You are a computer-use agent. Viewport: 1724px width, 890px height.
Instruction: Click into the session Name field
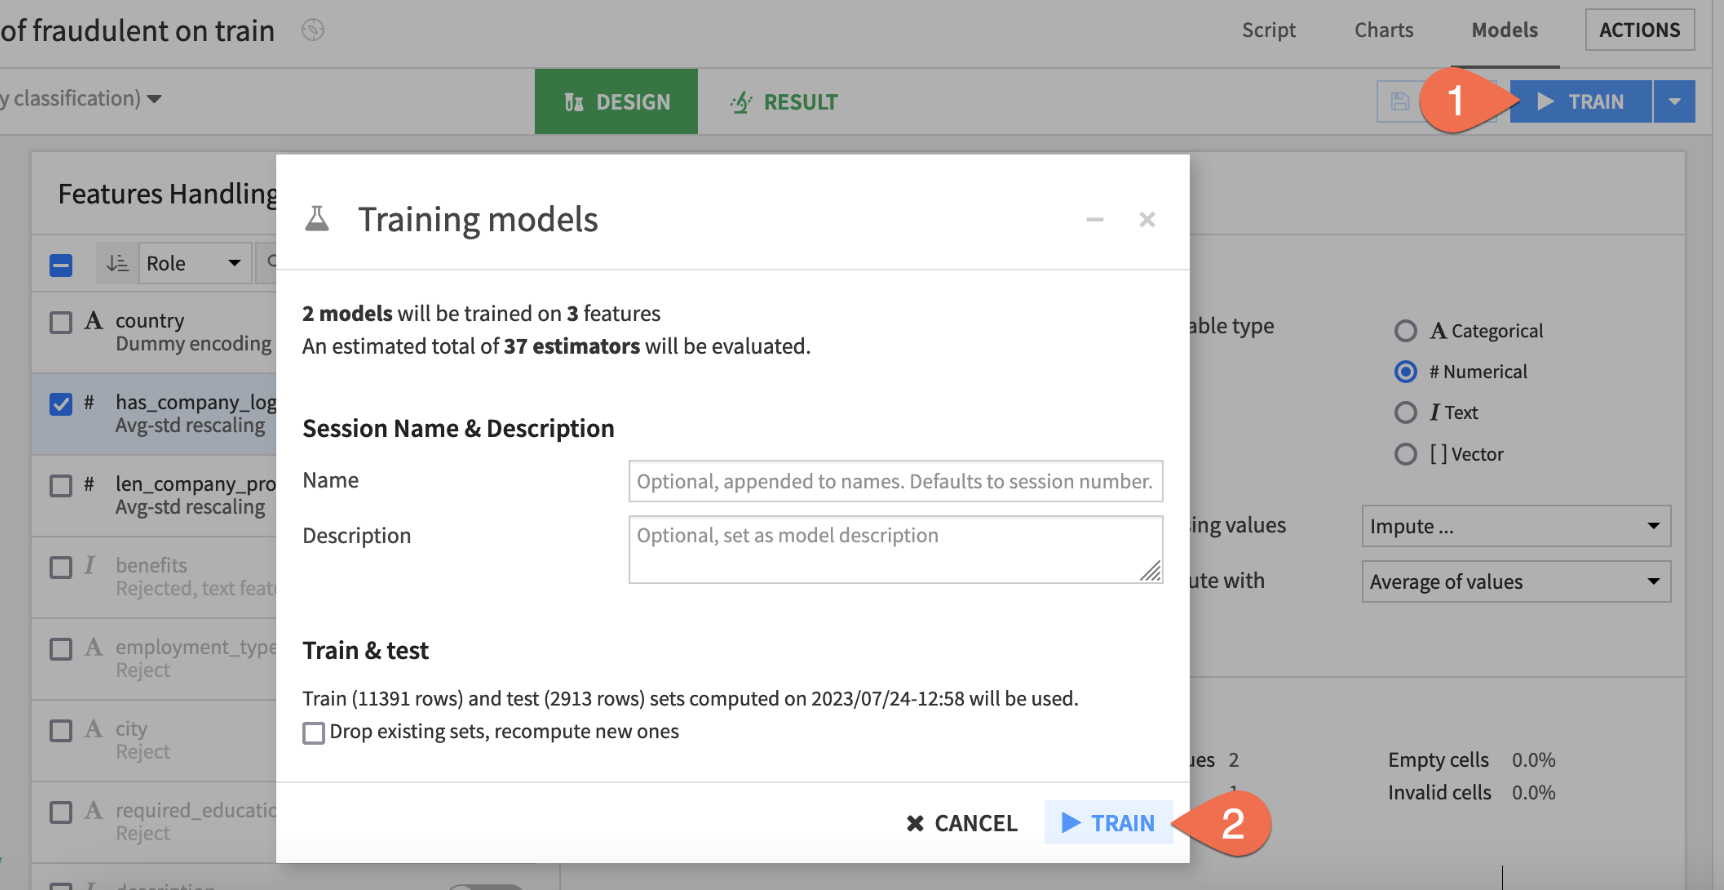coord(895,481)
